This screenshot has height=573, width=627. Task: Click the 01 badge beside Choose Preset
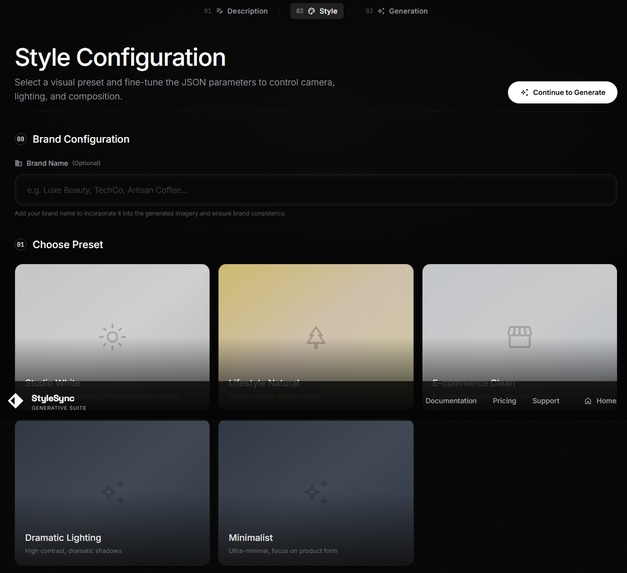[x=20, y=244]
